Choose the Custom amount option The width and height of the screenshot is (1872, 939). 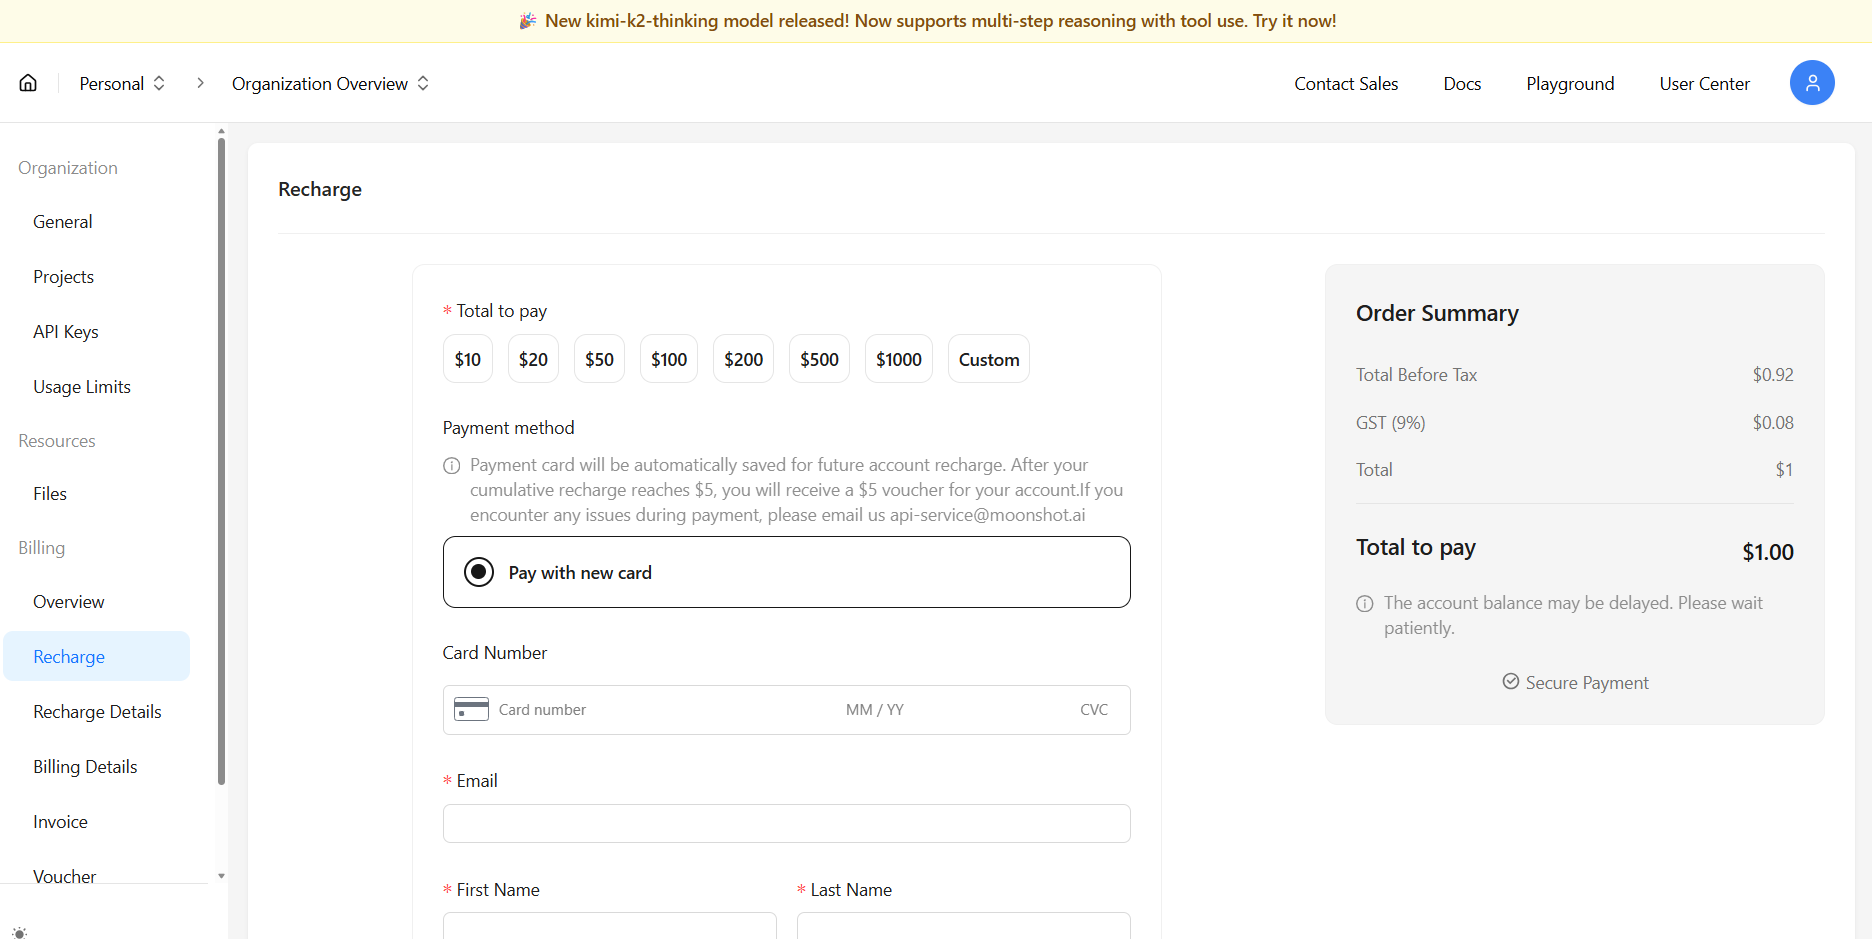click(x=988, y=358)
